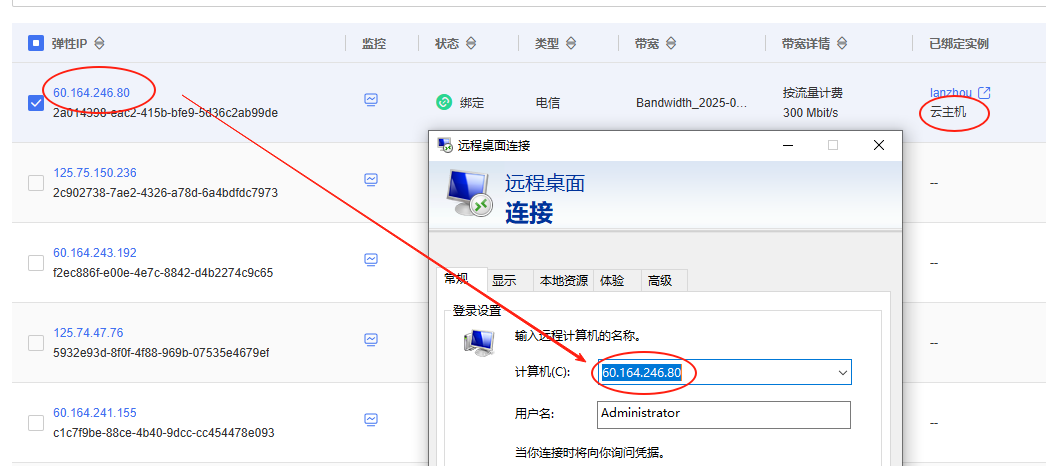Expand the 计算机 combo box dropdown arrow
This screenshot has height=466, width=1046.
pyautogui.click(x=843, y=373)
